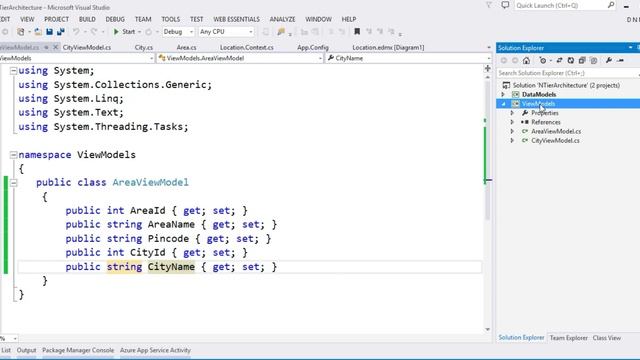Click Refresh icon in Solution Explorer

pos(571,60)
